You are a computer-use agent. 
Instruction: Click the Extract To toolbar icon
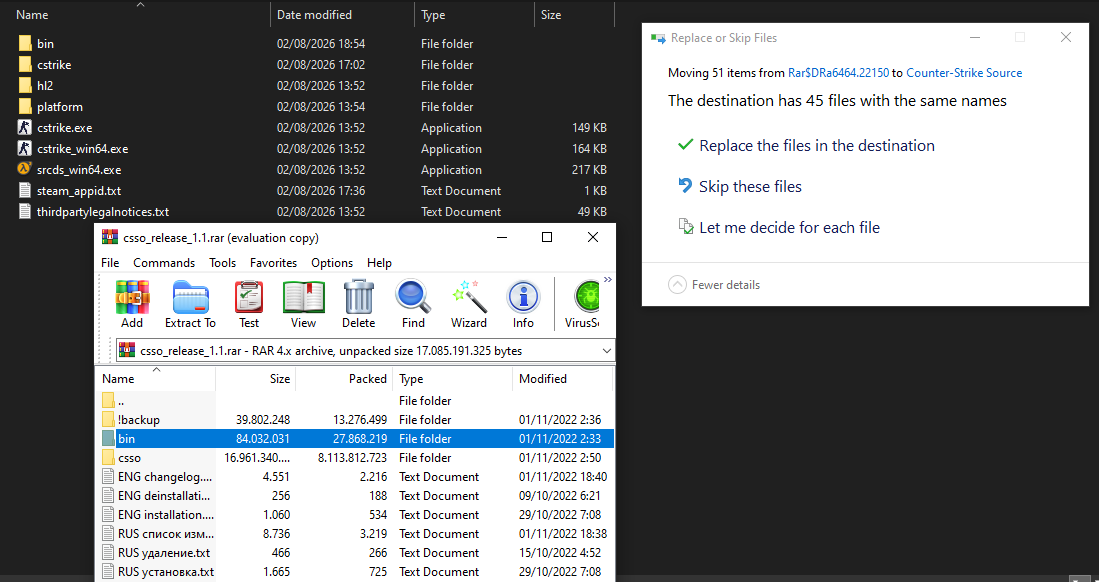point(190,297)
